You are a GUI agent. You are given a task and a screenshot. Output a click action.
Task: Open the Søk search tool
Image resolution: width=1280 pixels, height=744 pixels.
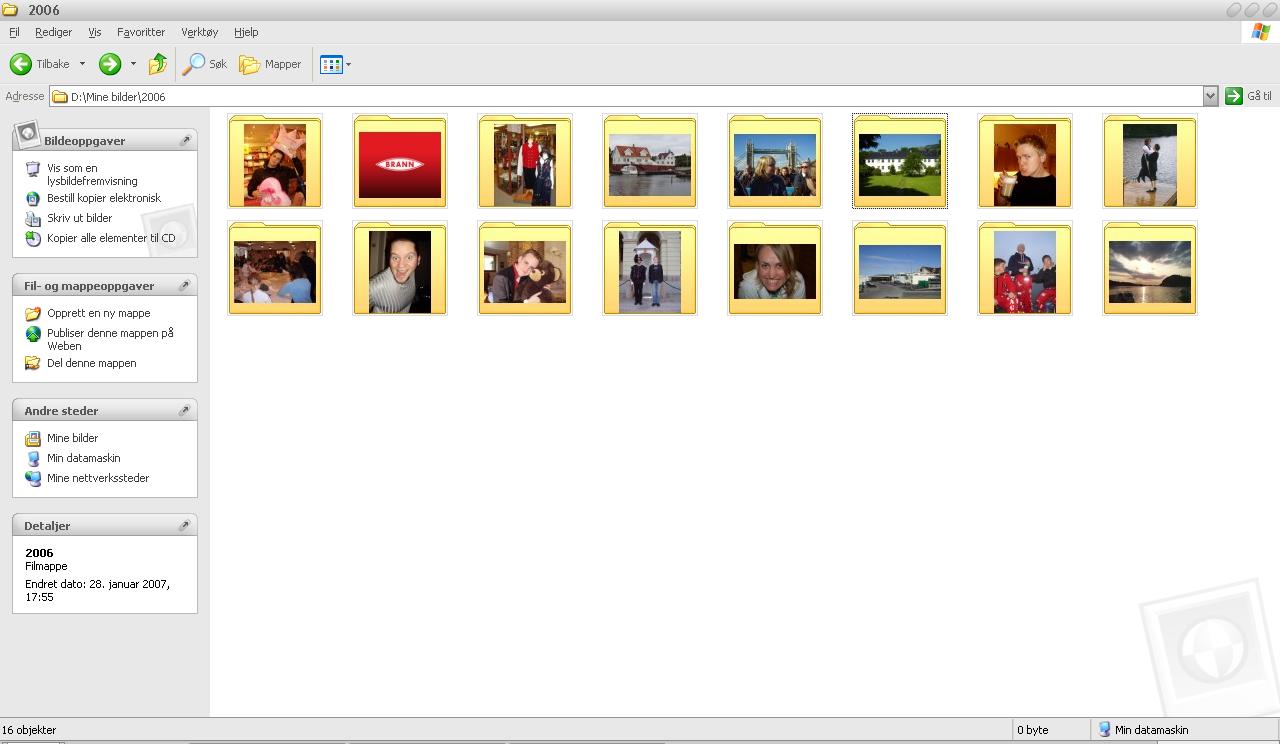[205, 64]
